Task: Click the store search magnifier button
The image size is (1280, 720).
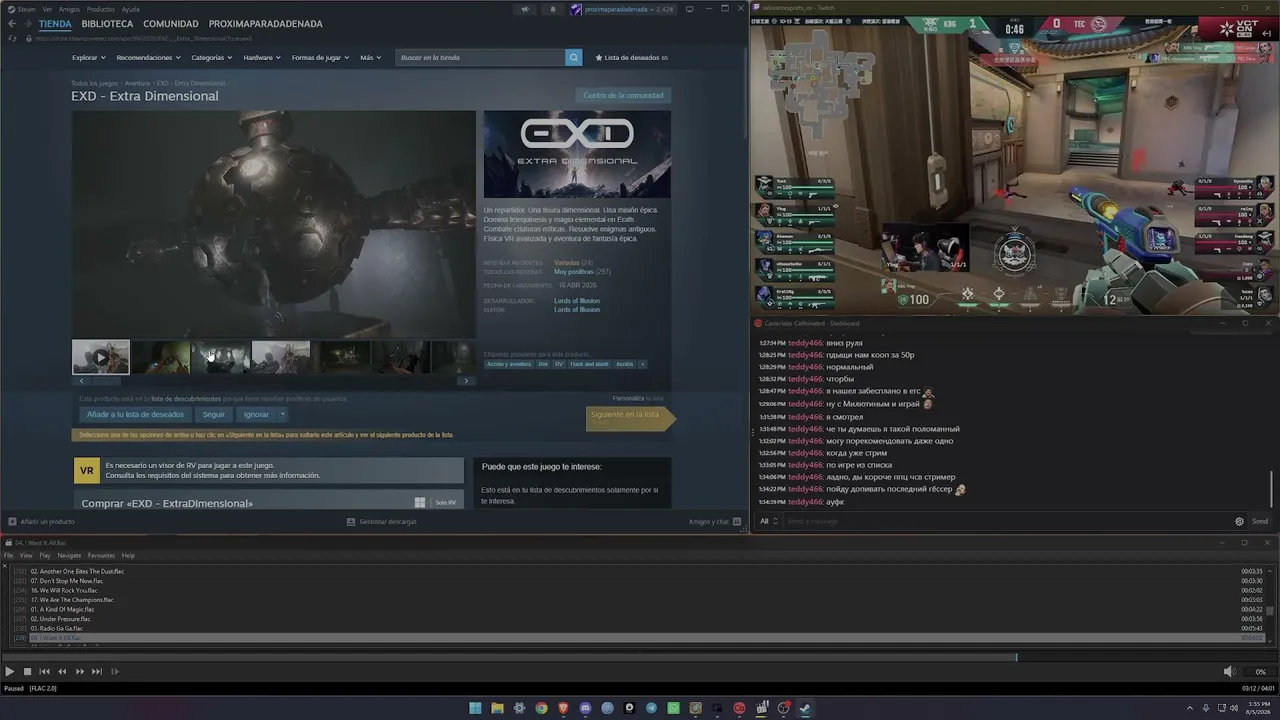Action: tap(574, 58)
